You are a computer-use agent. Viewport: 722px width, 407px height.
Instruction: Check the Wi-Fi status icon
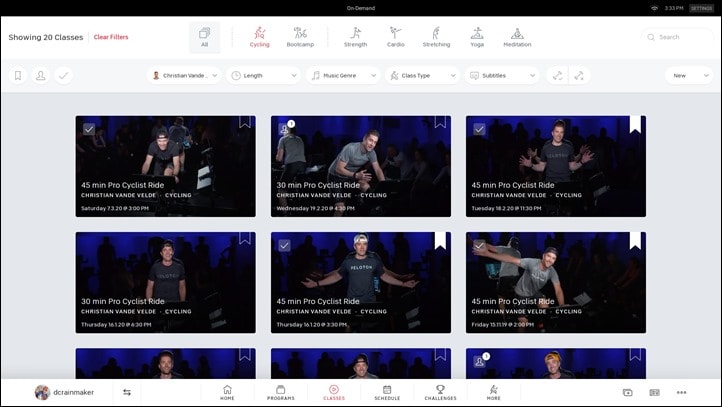point(654,8)
